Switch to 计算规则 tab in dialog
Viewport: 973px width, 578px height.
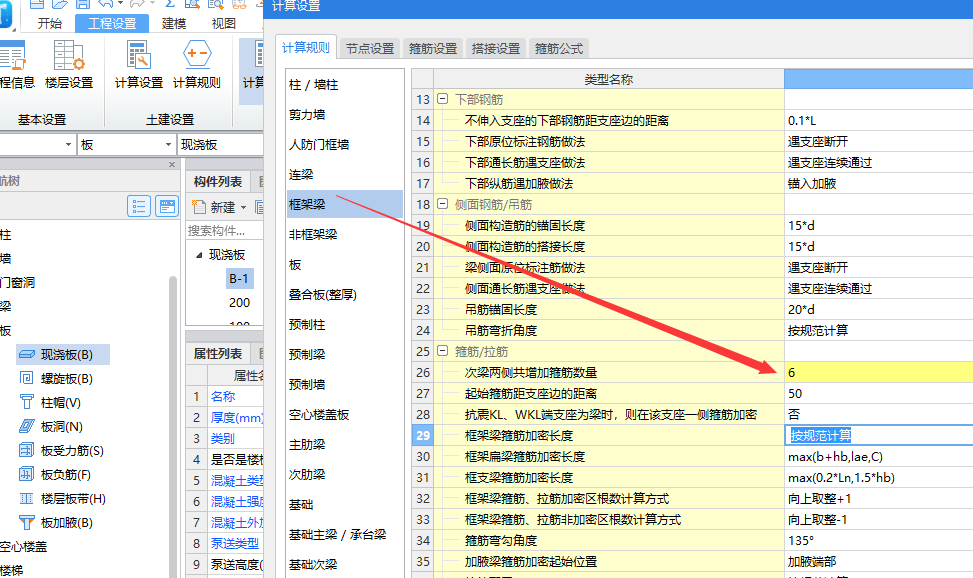pyautogui.click(x=305, y=48)
